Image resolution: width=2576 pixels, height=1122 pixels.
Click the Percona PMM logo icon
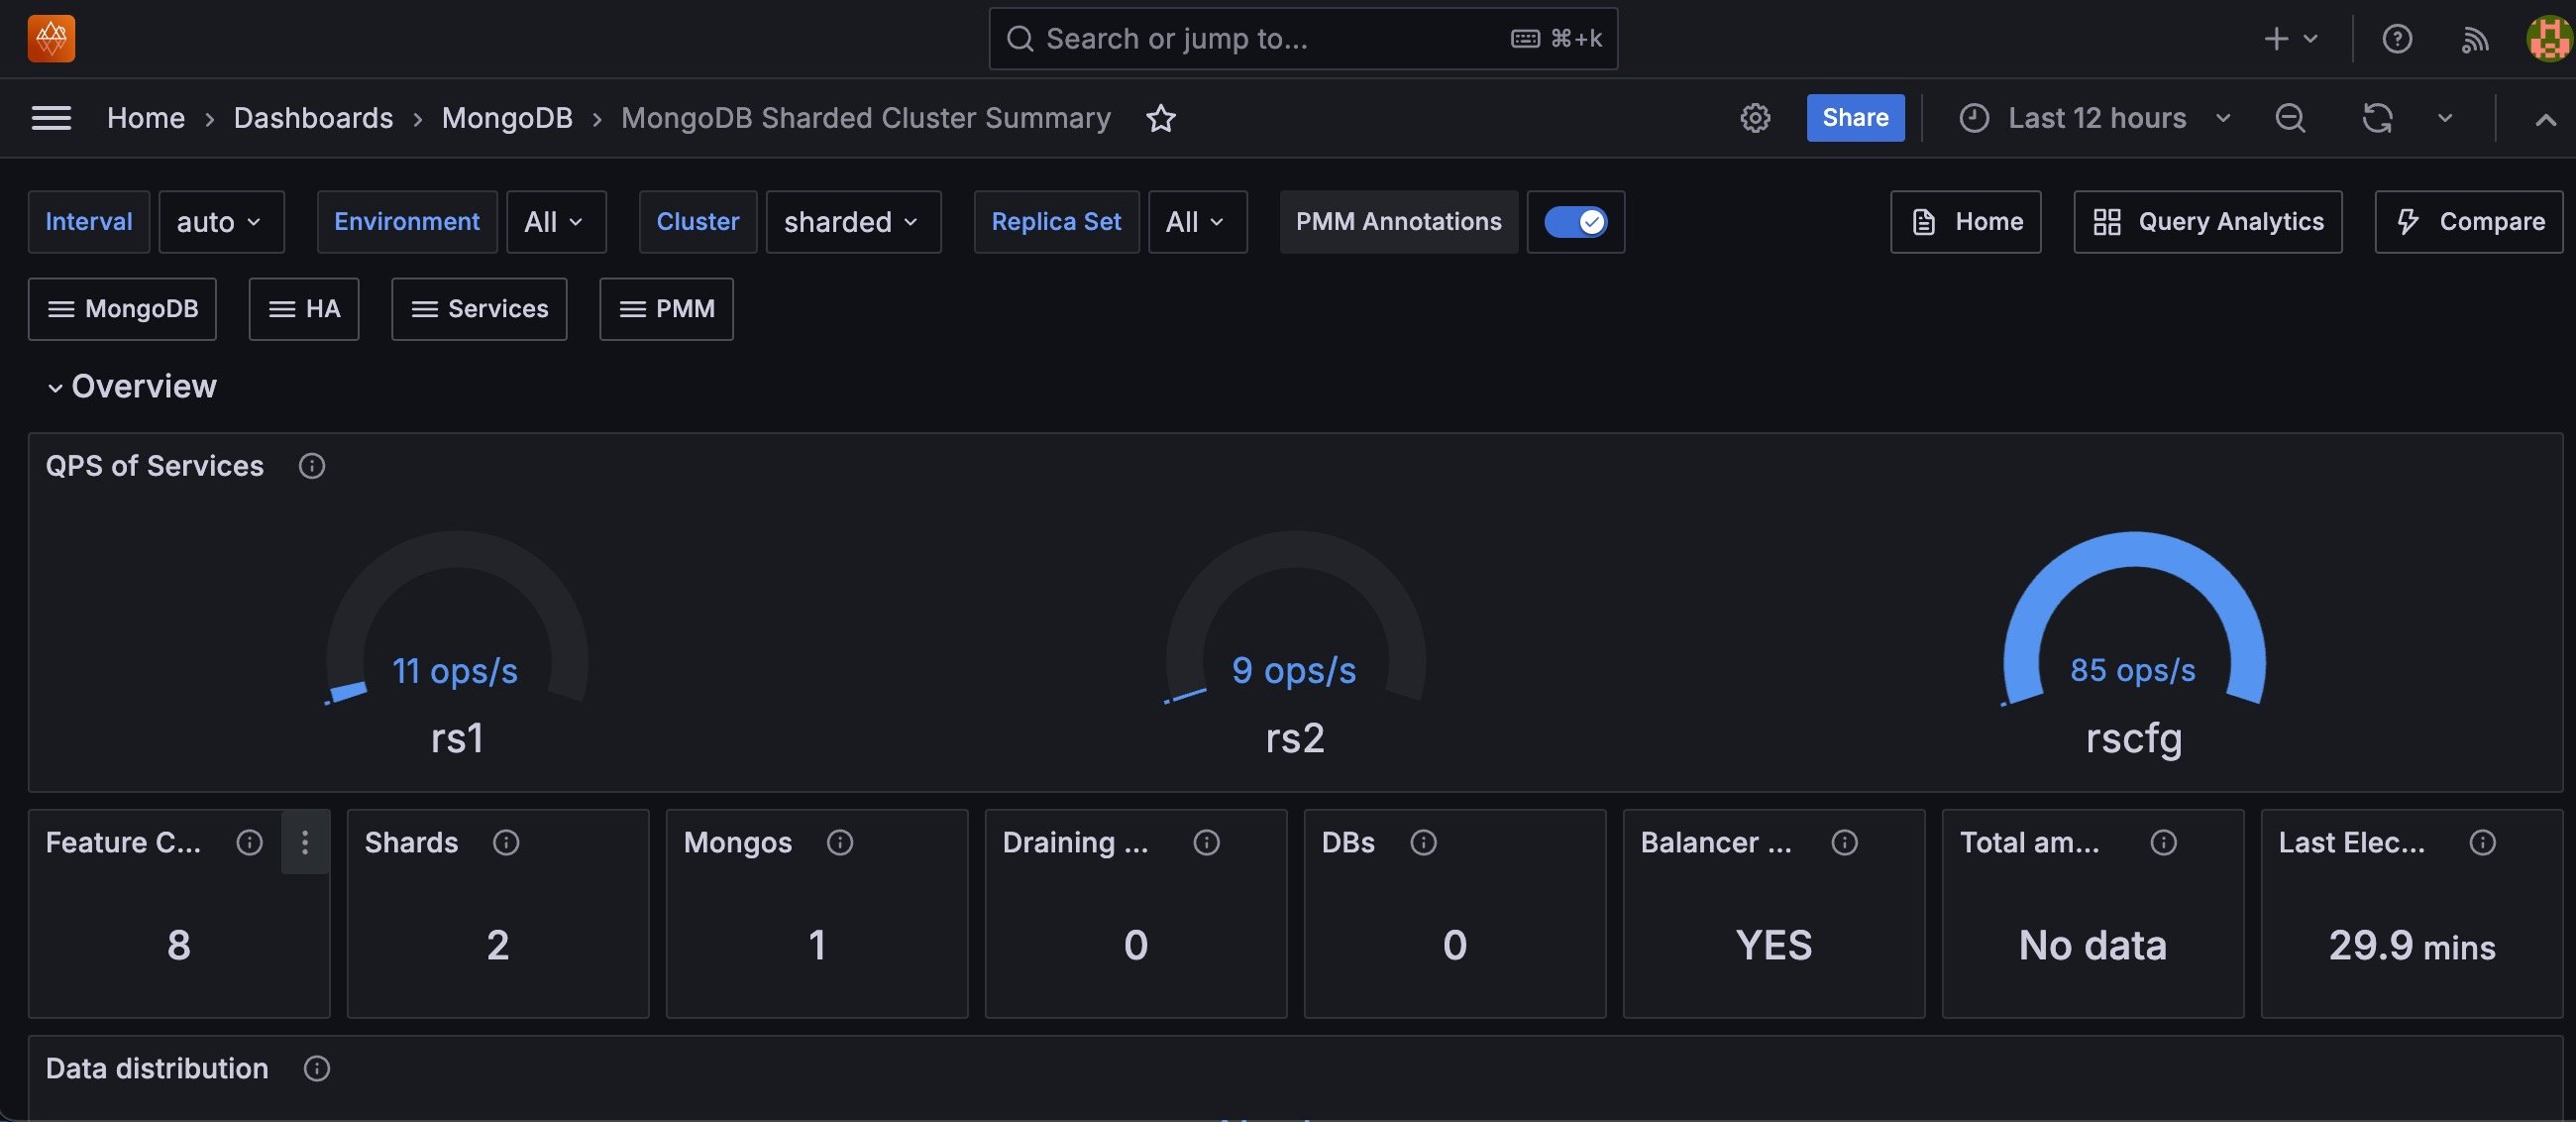51,39
